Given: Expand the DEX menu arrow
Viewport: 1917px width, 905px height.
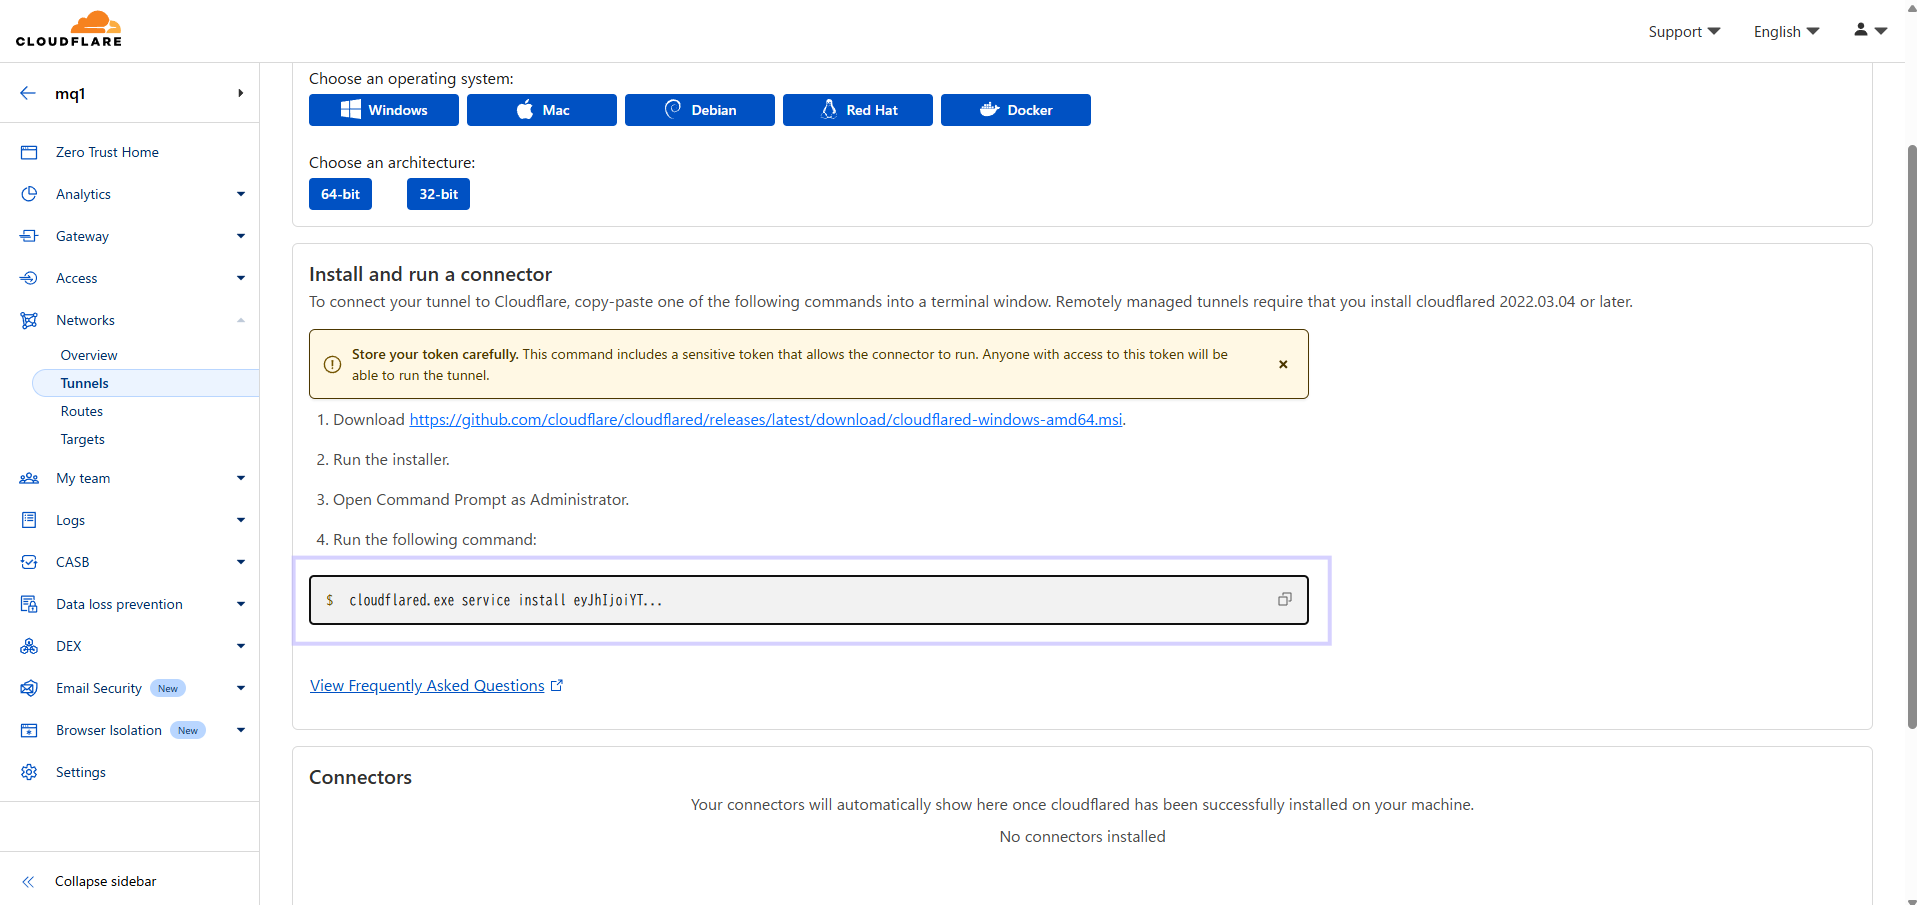Looking at the screenshot, I should tap(241, 646).
